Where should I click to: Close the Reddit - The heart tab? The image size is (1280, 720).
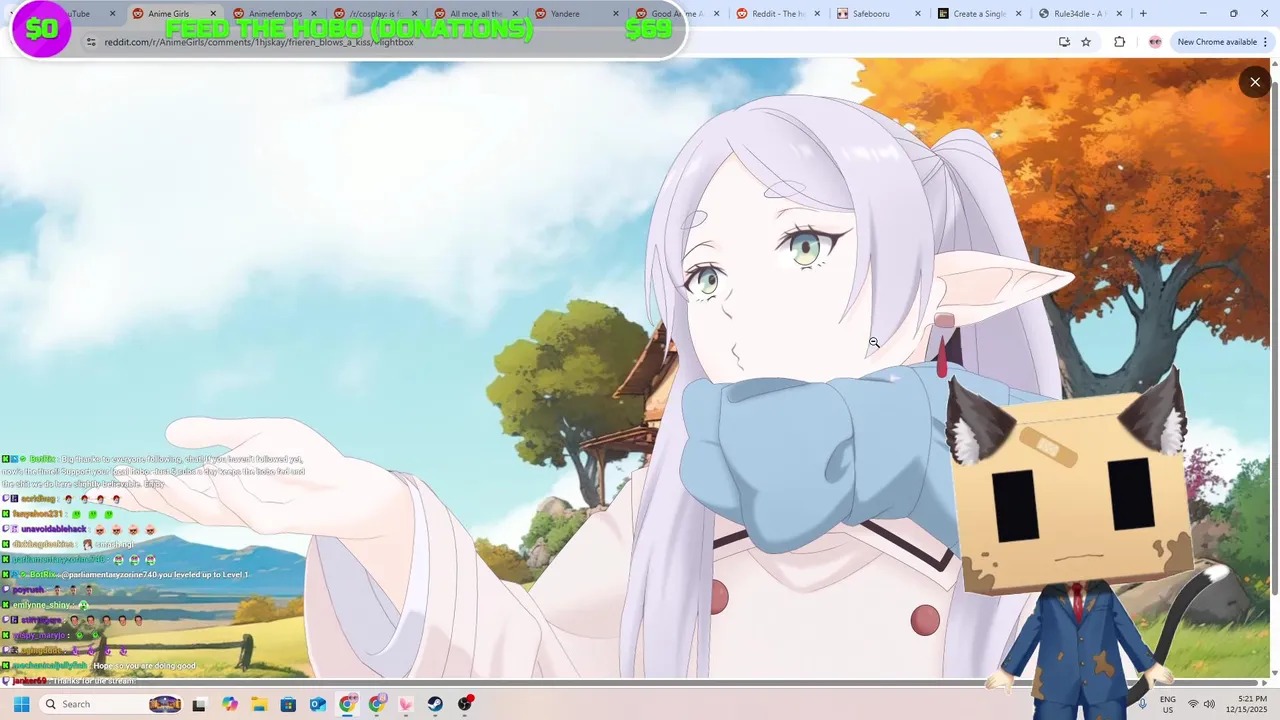817,14
